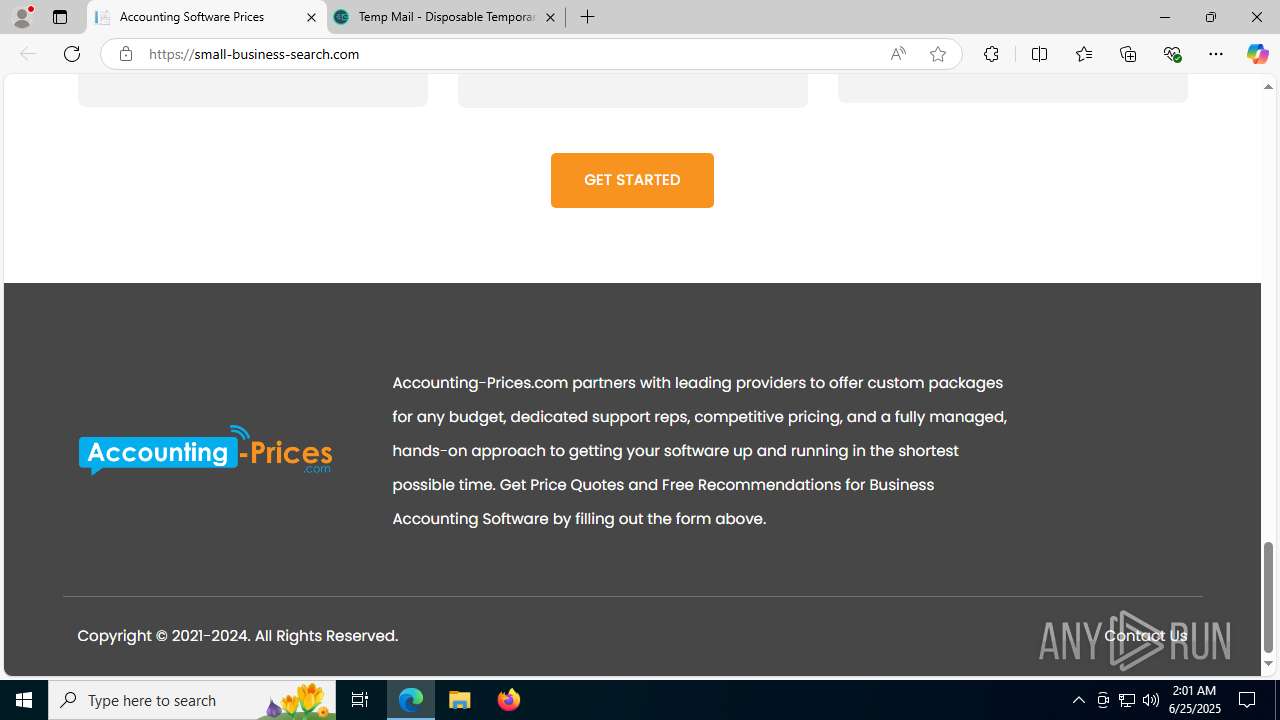Open the Extensions icon in toolbar
Screen dimensions: 1280x720
click(991, 54)
